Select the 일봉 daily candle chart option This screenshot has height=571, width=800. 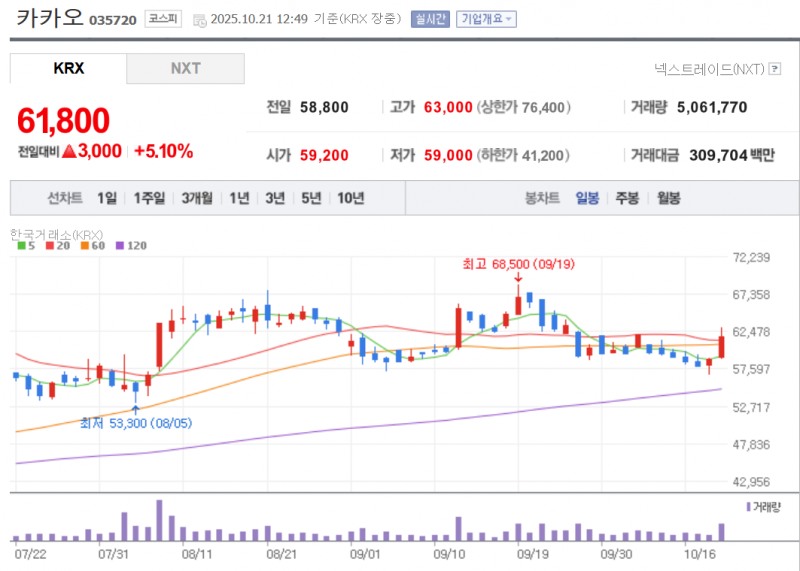click(587, 198)
